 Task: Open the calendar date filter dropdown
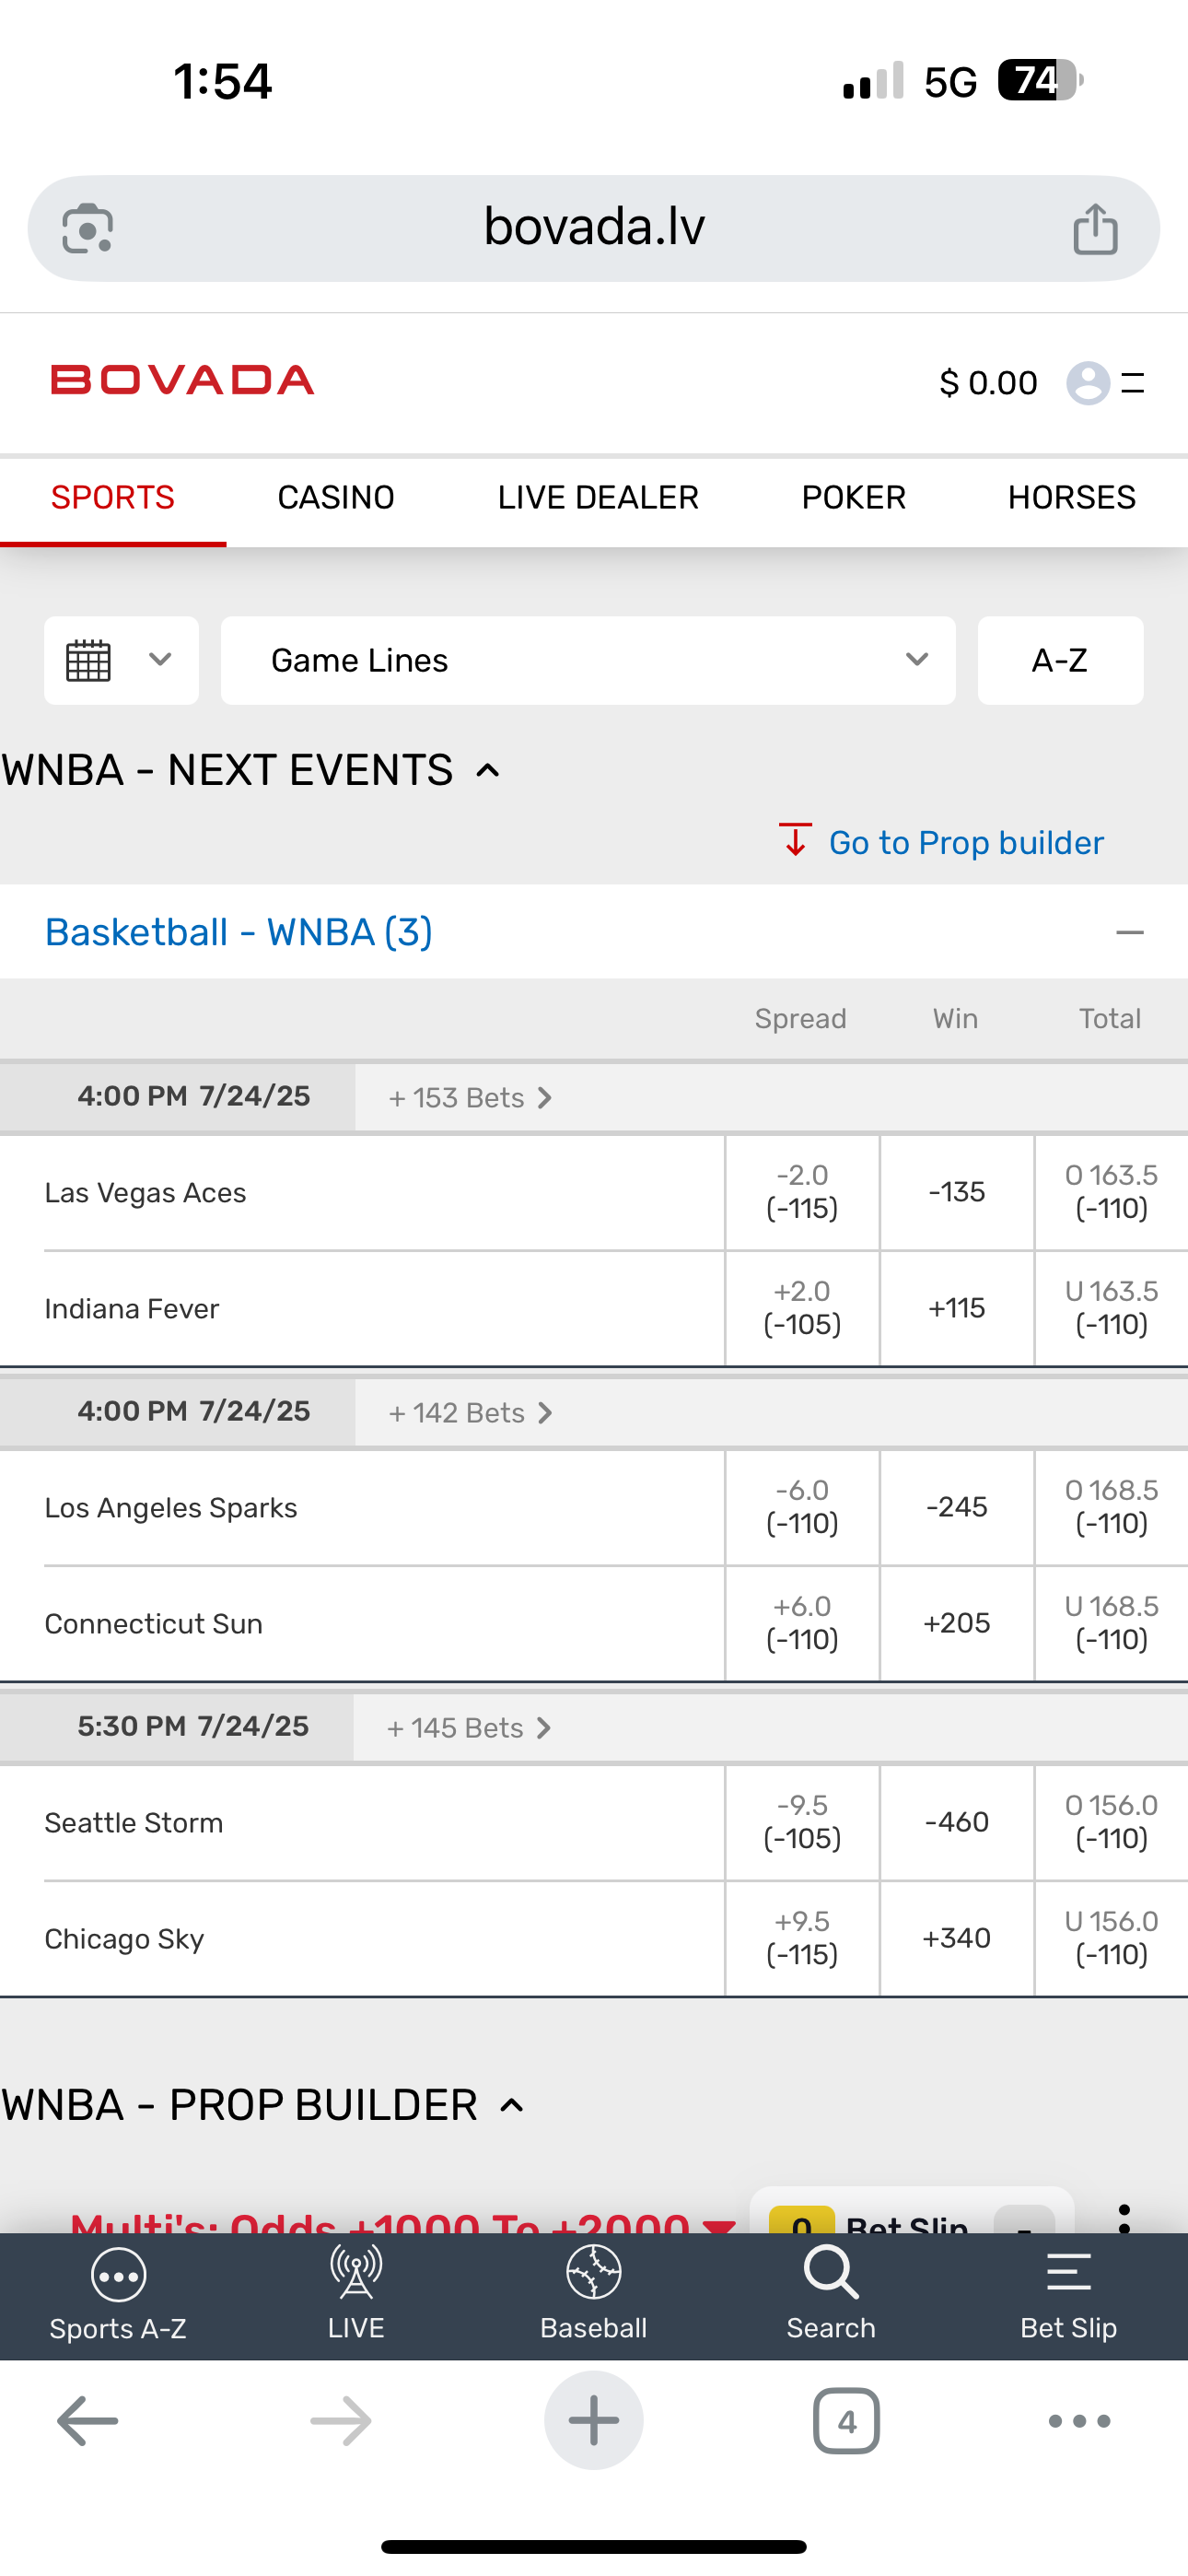pyautogui.click(x=121, y=660)
